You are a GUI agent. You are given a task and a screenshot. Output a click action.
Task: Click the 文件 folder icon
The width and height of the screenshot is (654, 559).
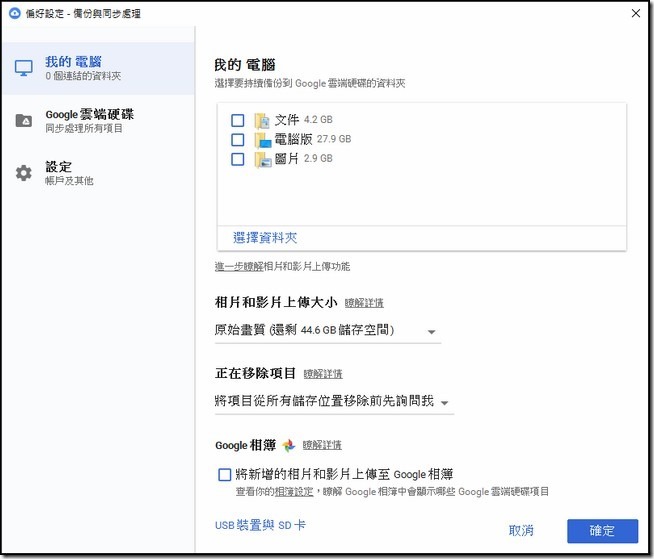263,121
